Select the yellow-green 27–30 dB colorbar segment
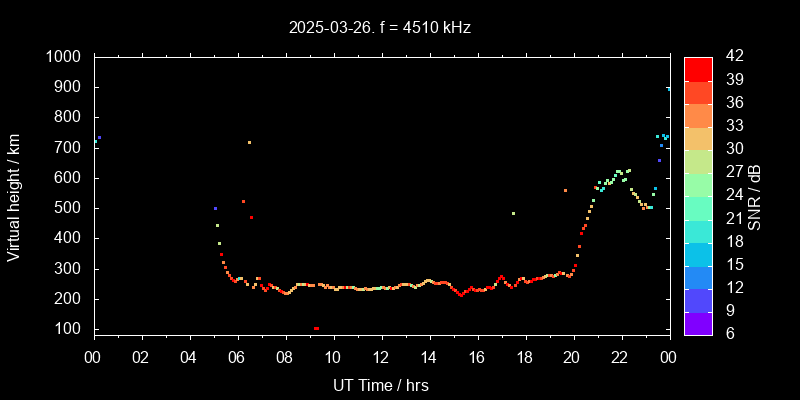 click(x=698, y=160)
